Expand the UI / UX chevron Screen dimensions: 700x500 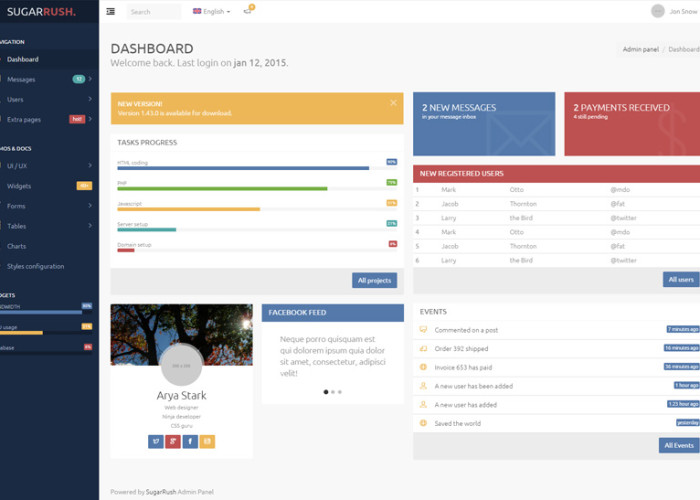90,166
